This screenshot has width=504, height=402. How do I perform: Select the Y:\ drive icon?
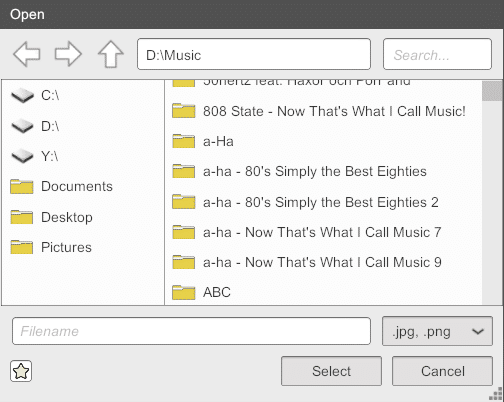tap(22, 156)
